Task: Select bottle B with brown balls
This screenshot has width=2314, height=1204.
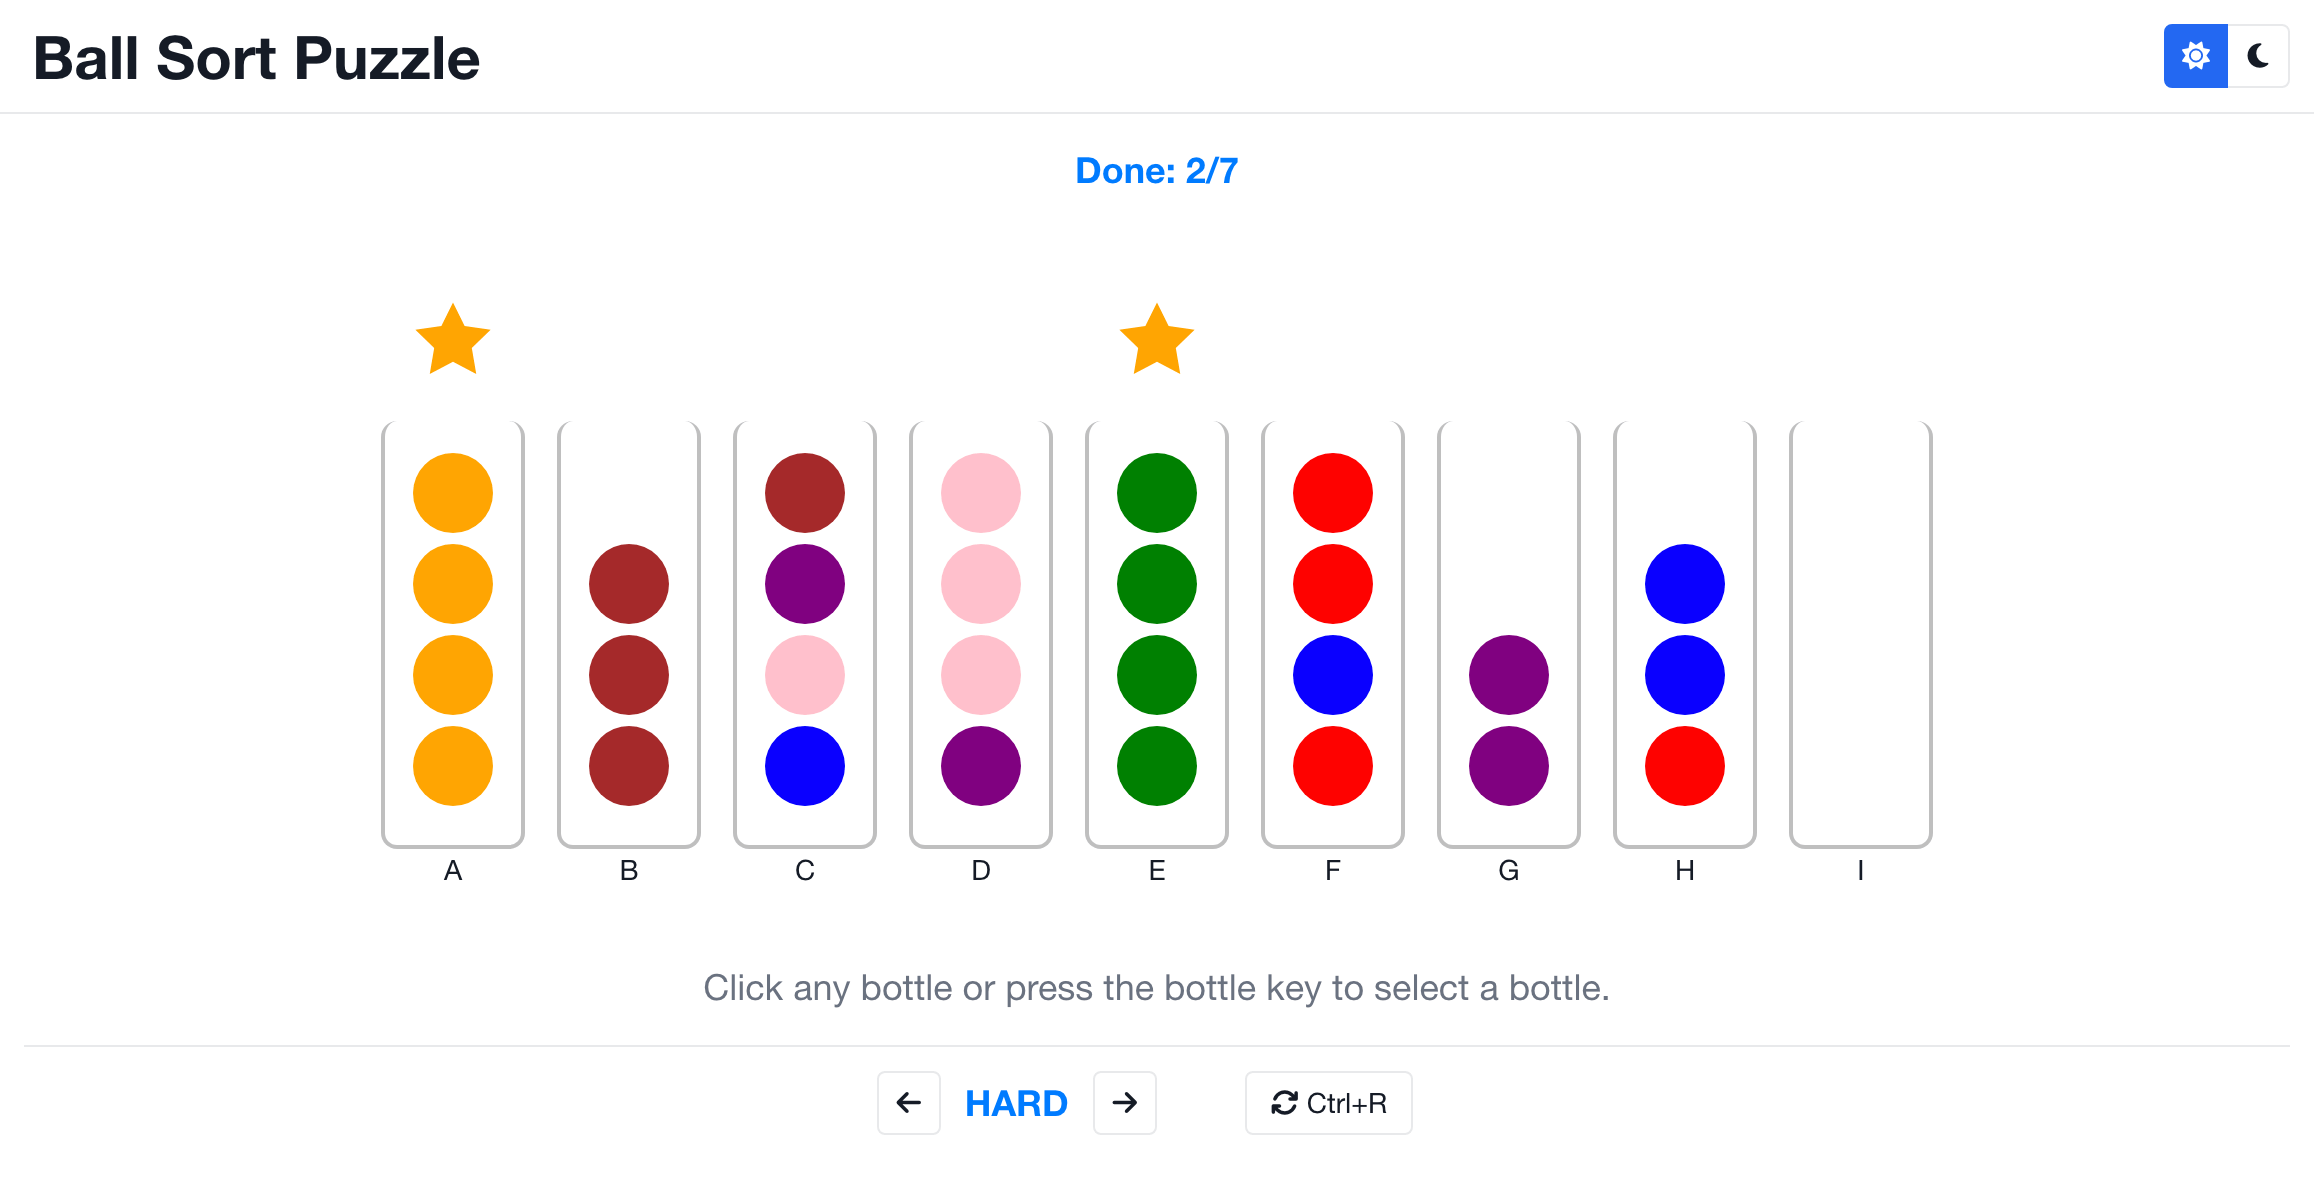Action: [629, 635]
